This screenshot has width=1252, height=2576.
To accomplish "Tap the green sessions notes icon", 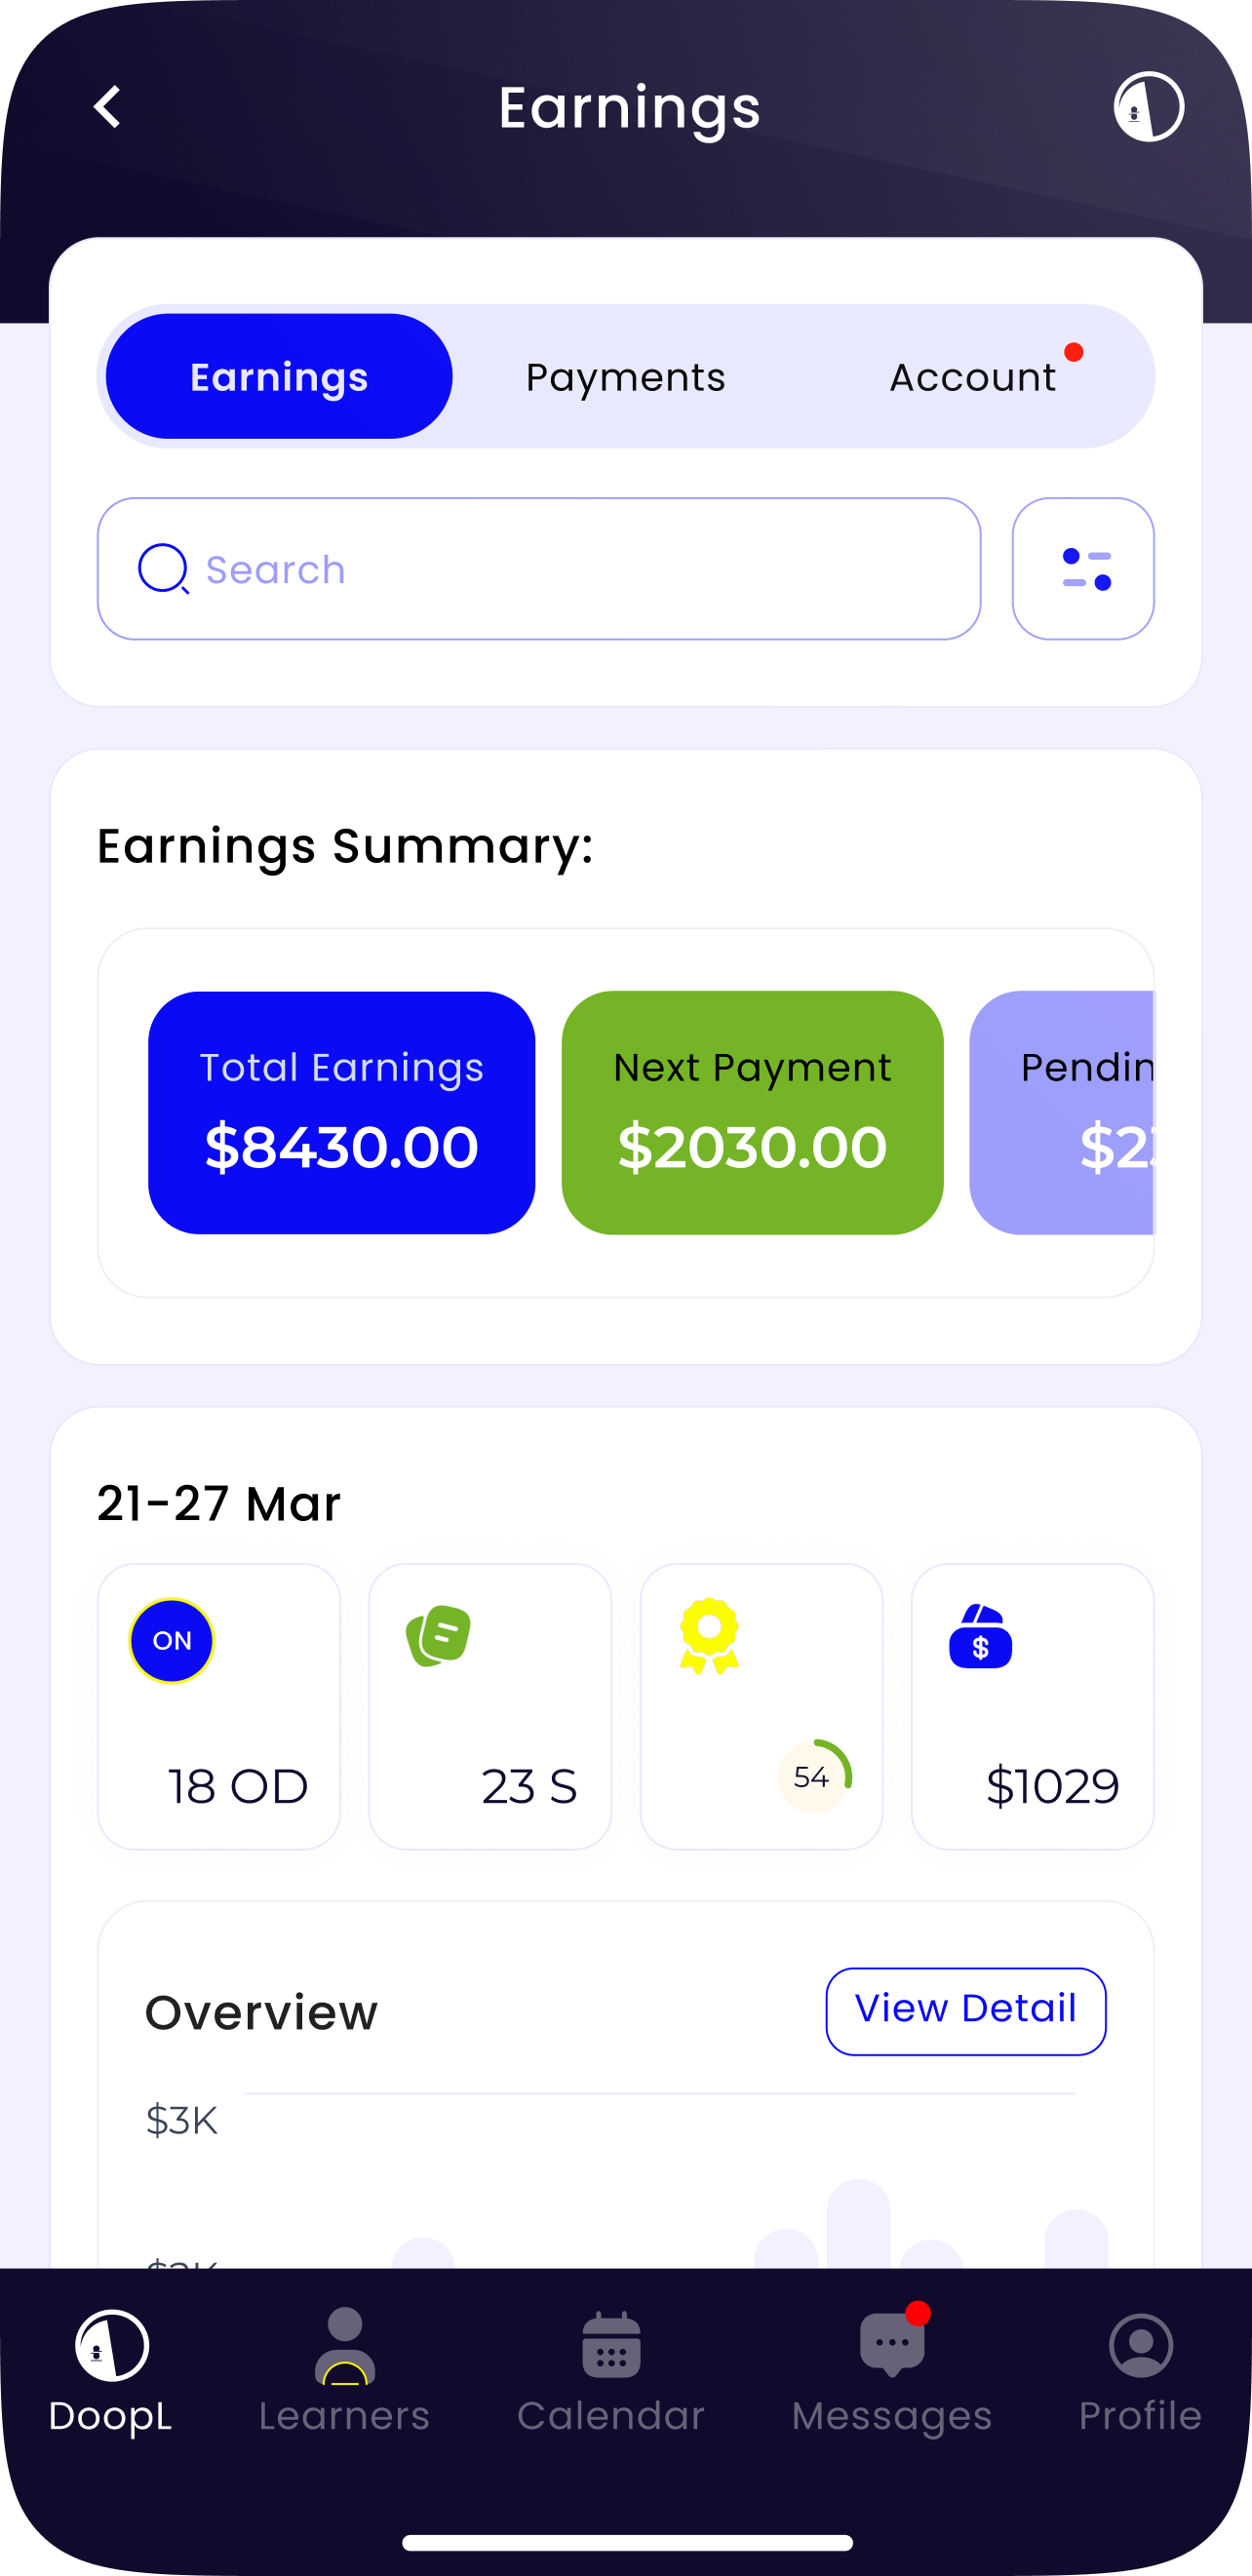I will (x=438, y=1636).
